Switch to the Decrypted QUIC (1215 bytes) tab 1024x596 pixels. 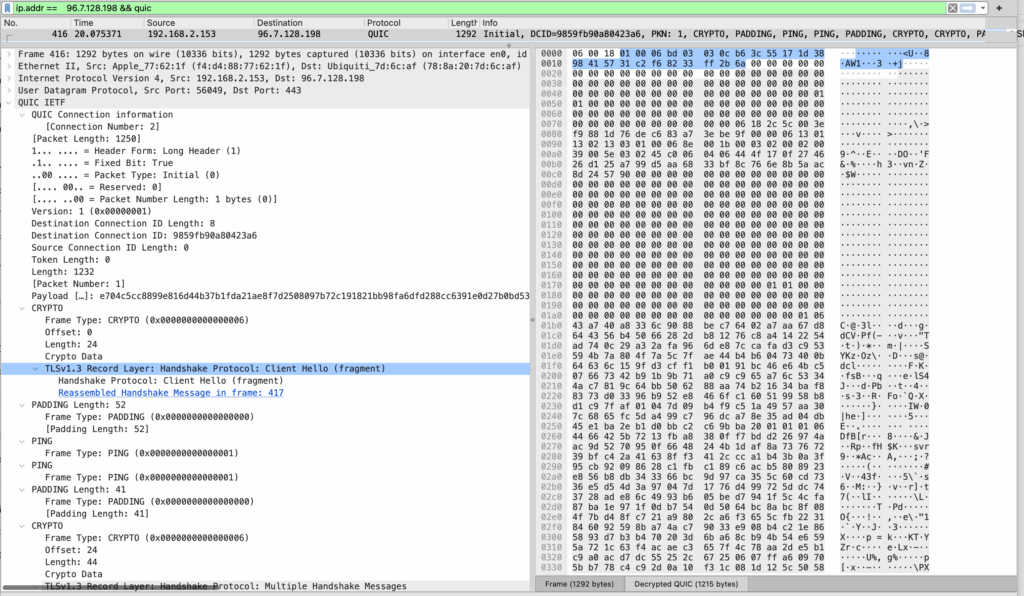point(686,584)
